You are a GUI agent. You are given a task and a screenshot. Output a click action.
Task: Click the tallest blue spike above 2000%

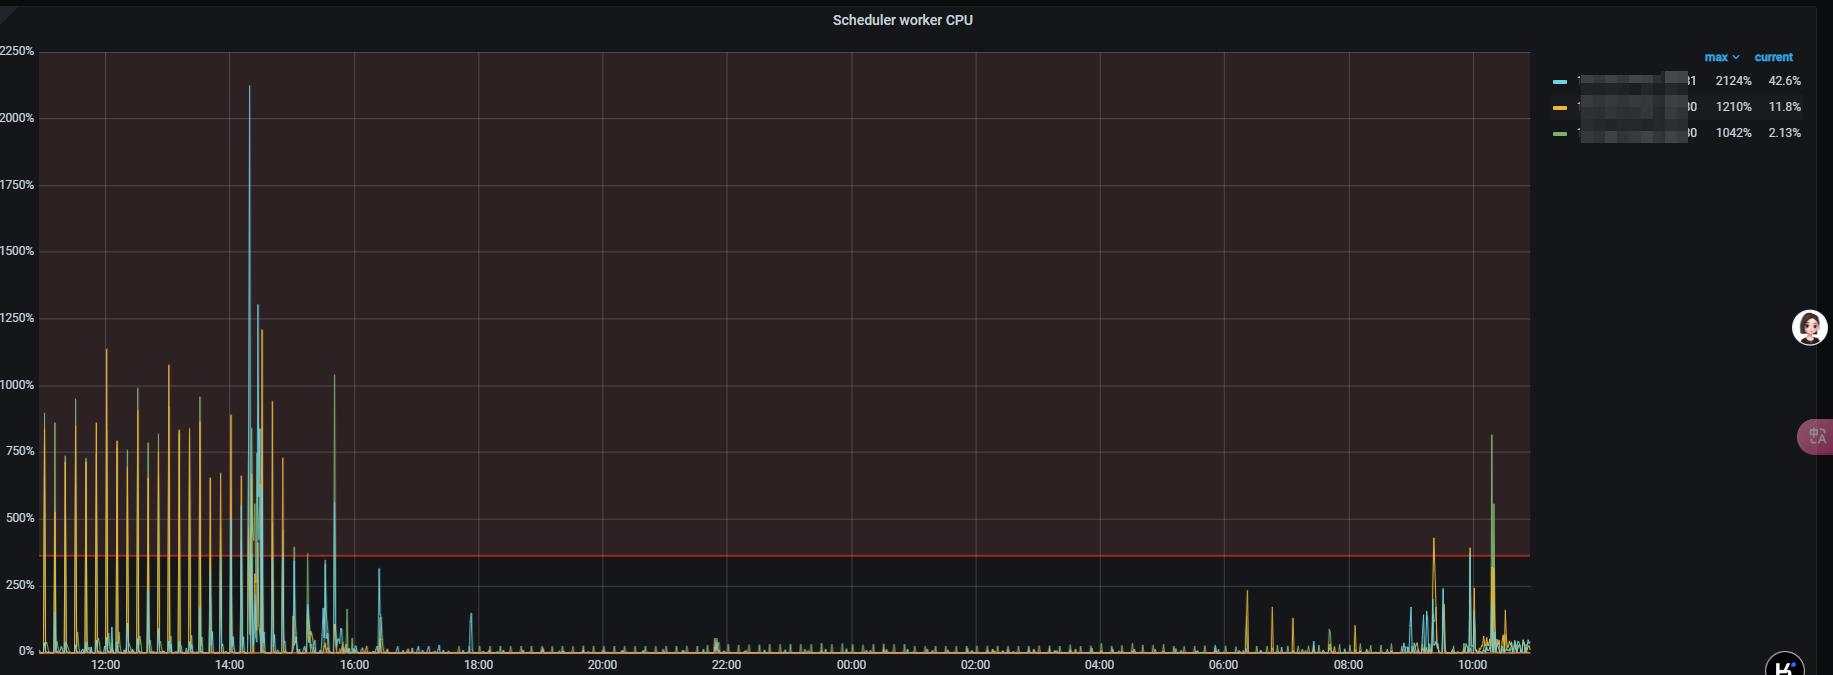pos(250,88)
